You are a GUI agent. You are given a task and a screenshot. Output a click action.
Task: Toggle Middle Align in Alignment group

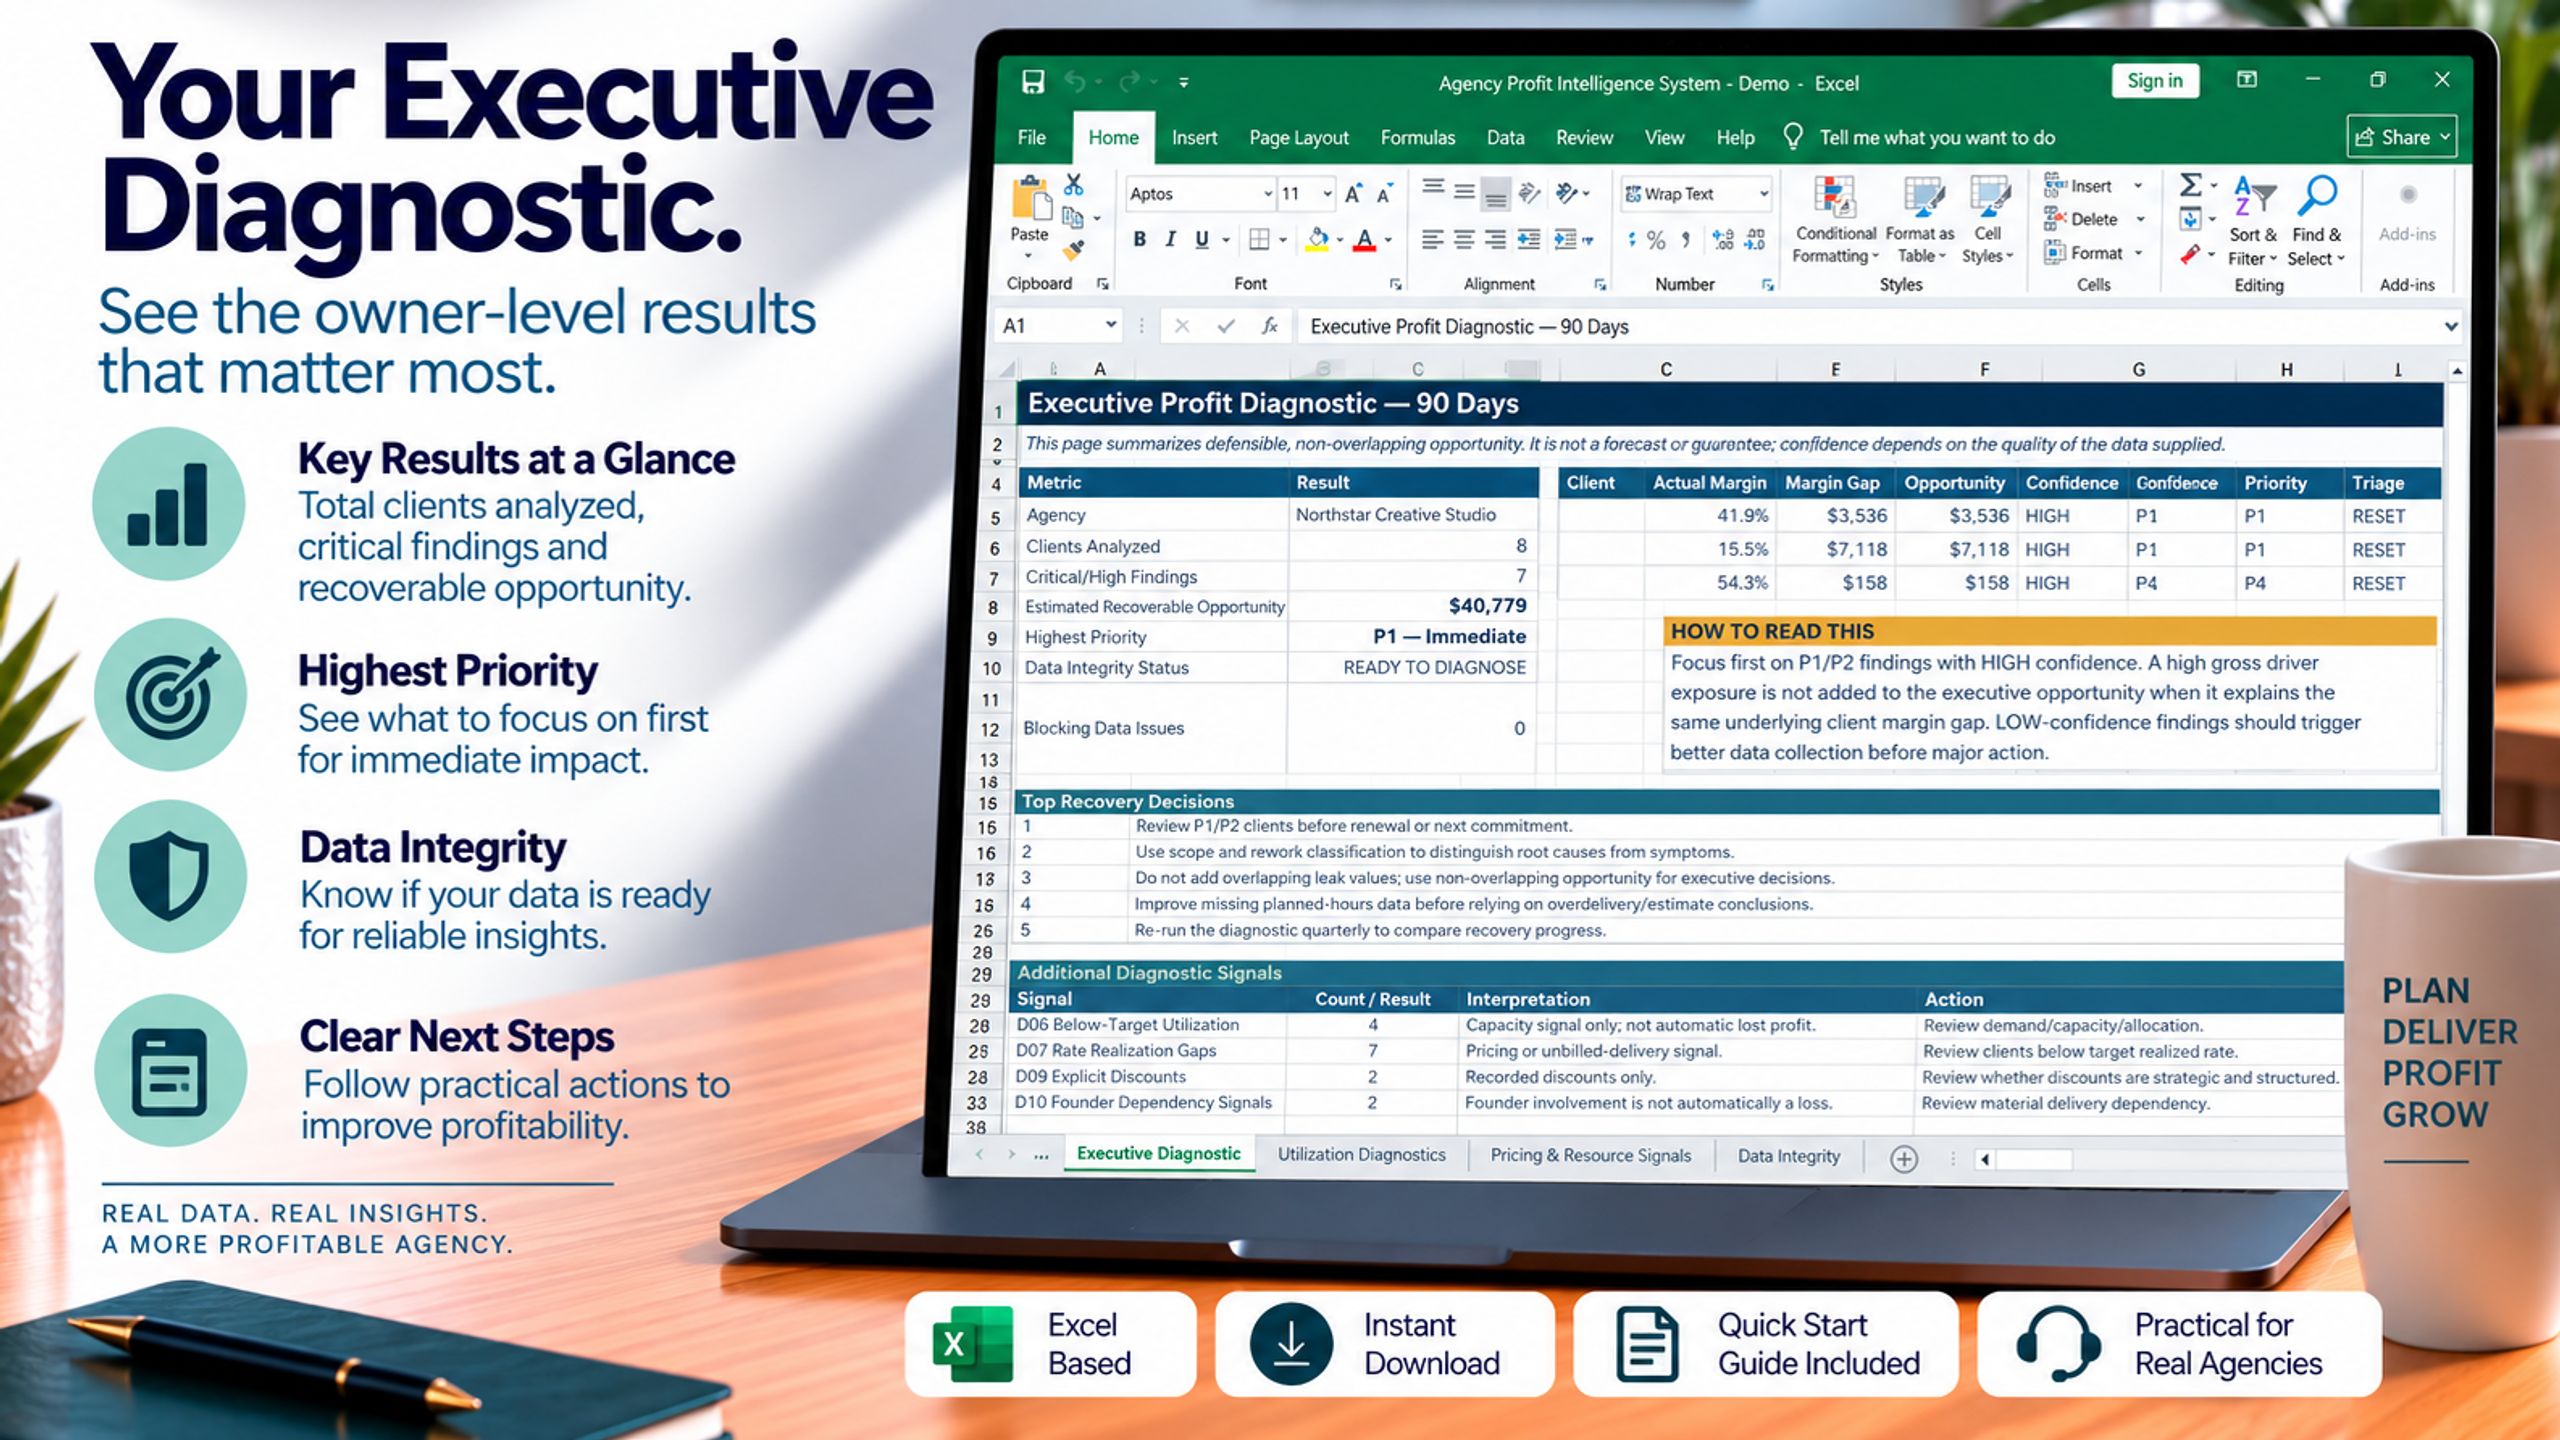(x=1464, y=191)
